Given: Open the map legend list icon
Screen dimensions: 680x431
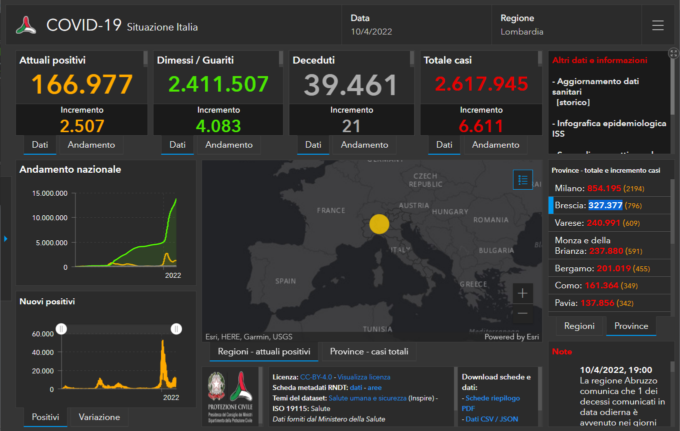Looking at the screenshot, I should point(523,180).
